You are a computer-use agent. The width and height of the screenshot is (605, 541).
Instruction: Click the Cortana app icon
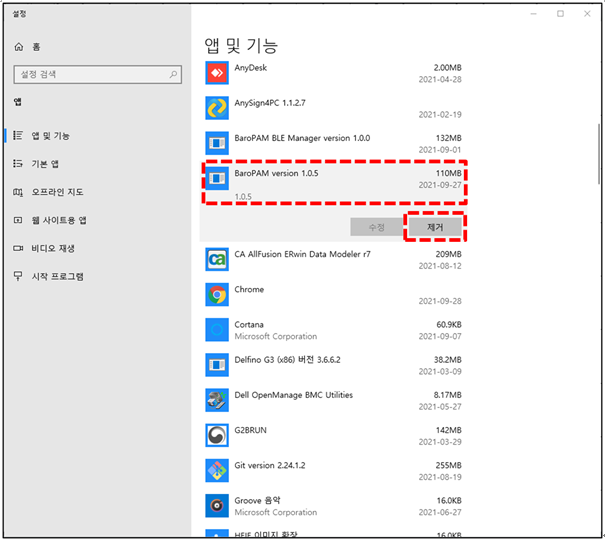pyautogui.click(x=217, y=330)
